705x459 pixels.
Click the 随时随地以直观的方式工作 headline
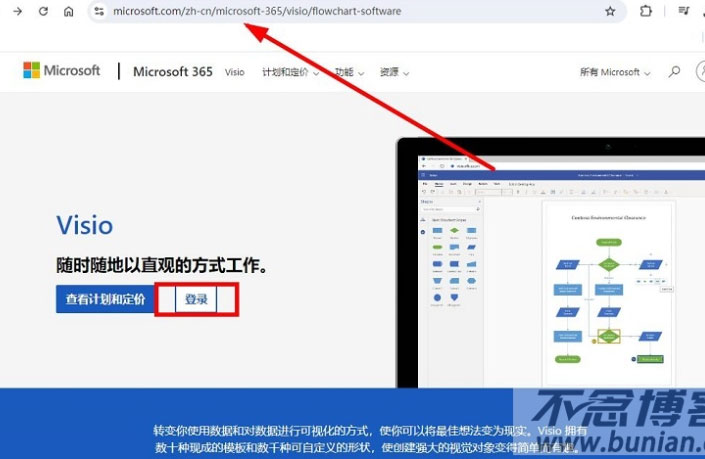tap(162, 265)
